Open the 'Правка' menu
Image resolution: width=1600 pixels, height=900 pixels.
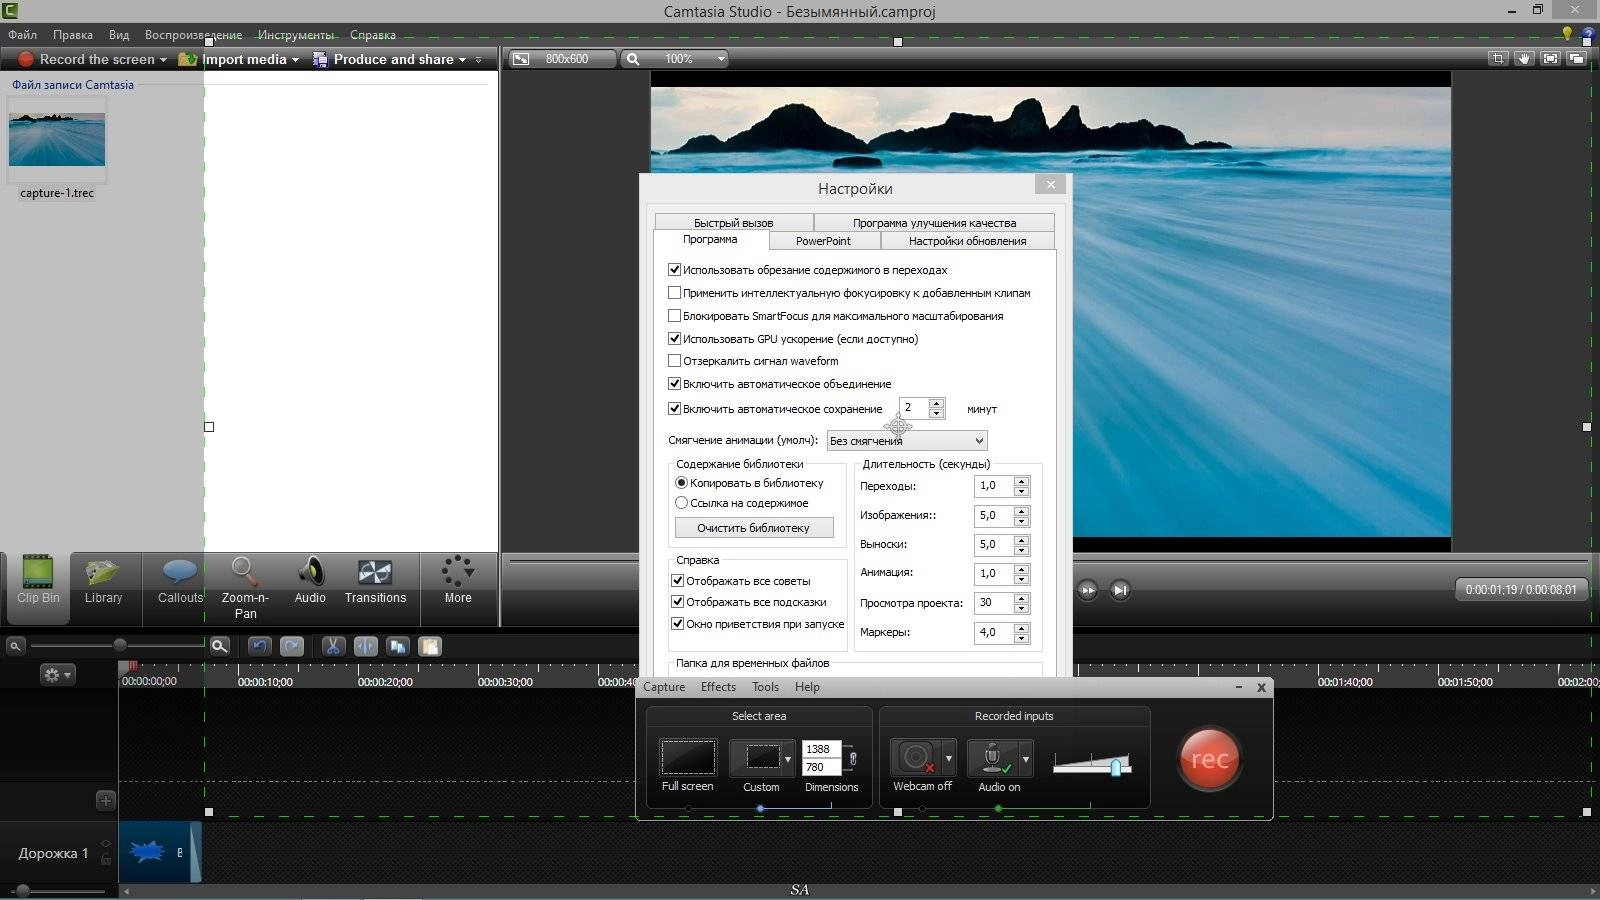[x=73, y=35]
